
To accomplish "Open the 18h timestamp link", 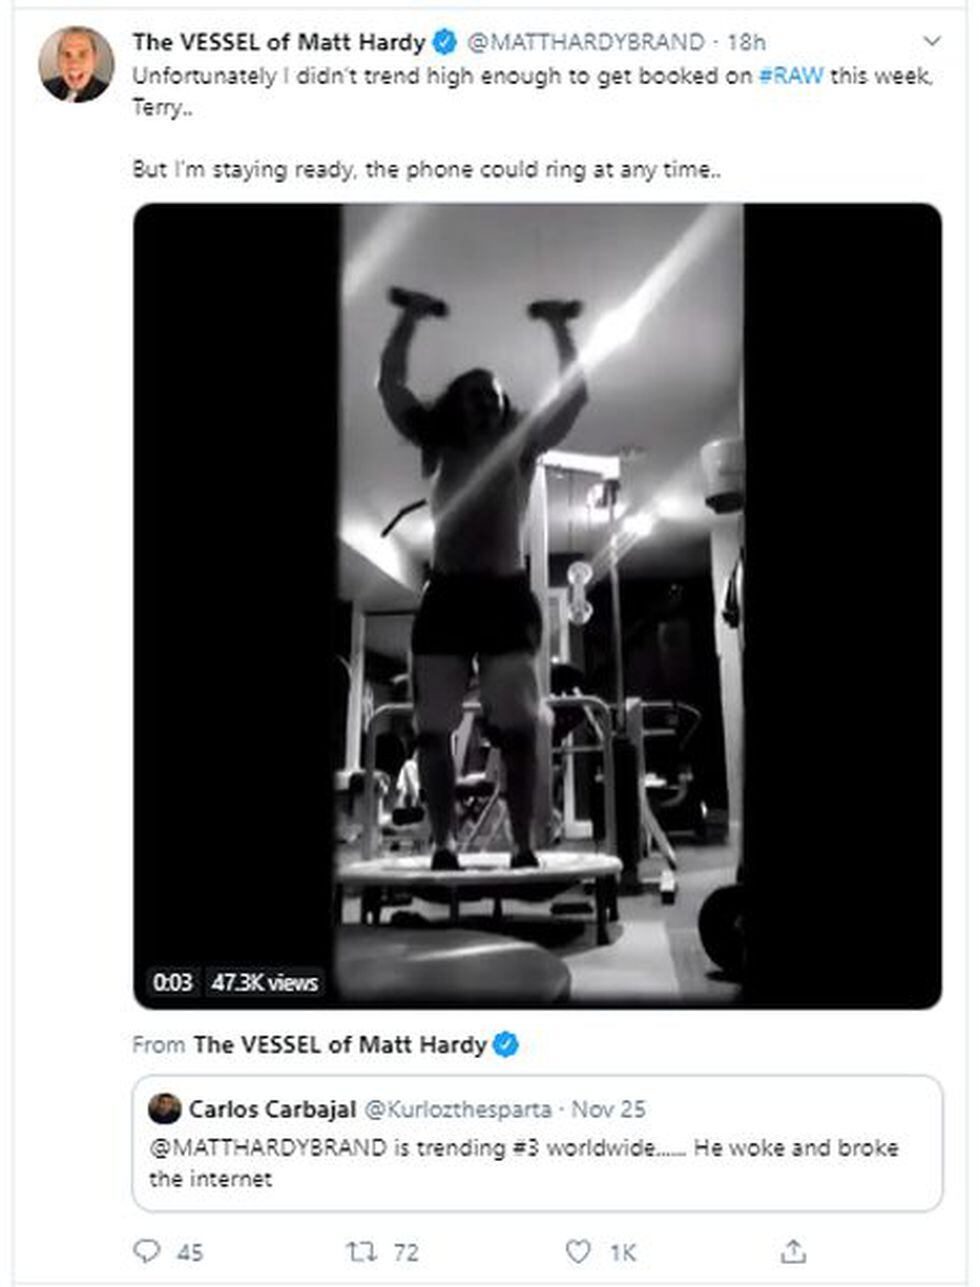I will tap(746, 42).
